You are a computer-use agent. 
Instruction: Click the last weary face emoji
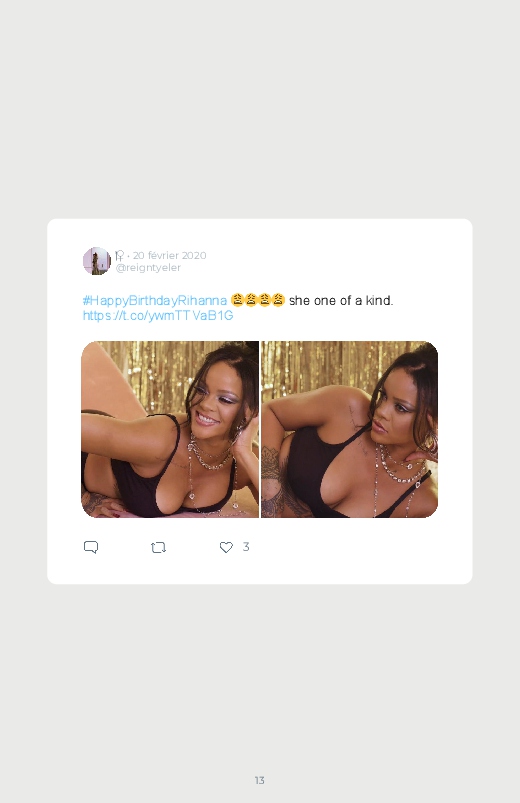278,300
